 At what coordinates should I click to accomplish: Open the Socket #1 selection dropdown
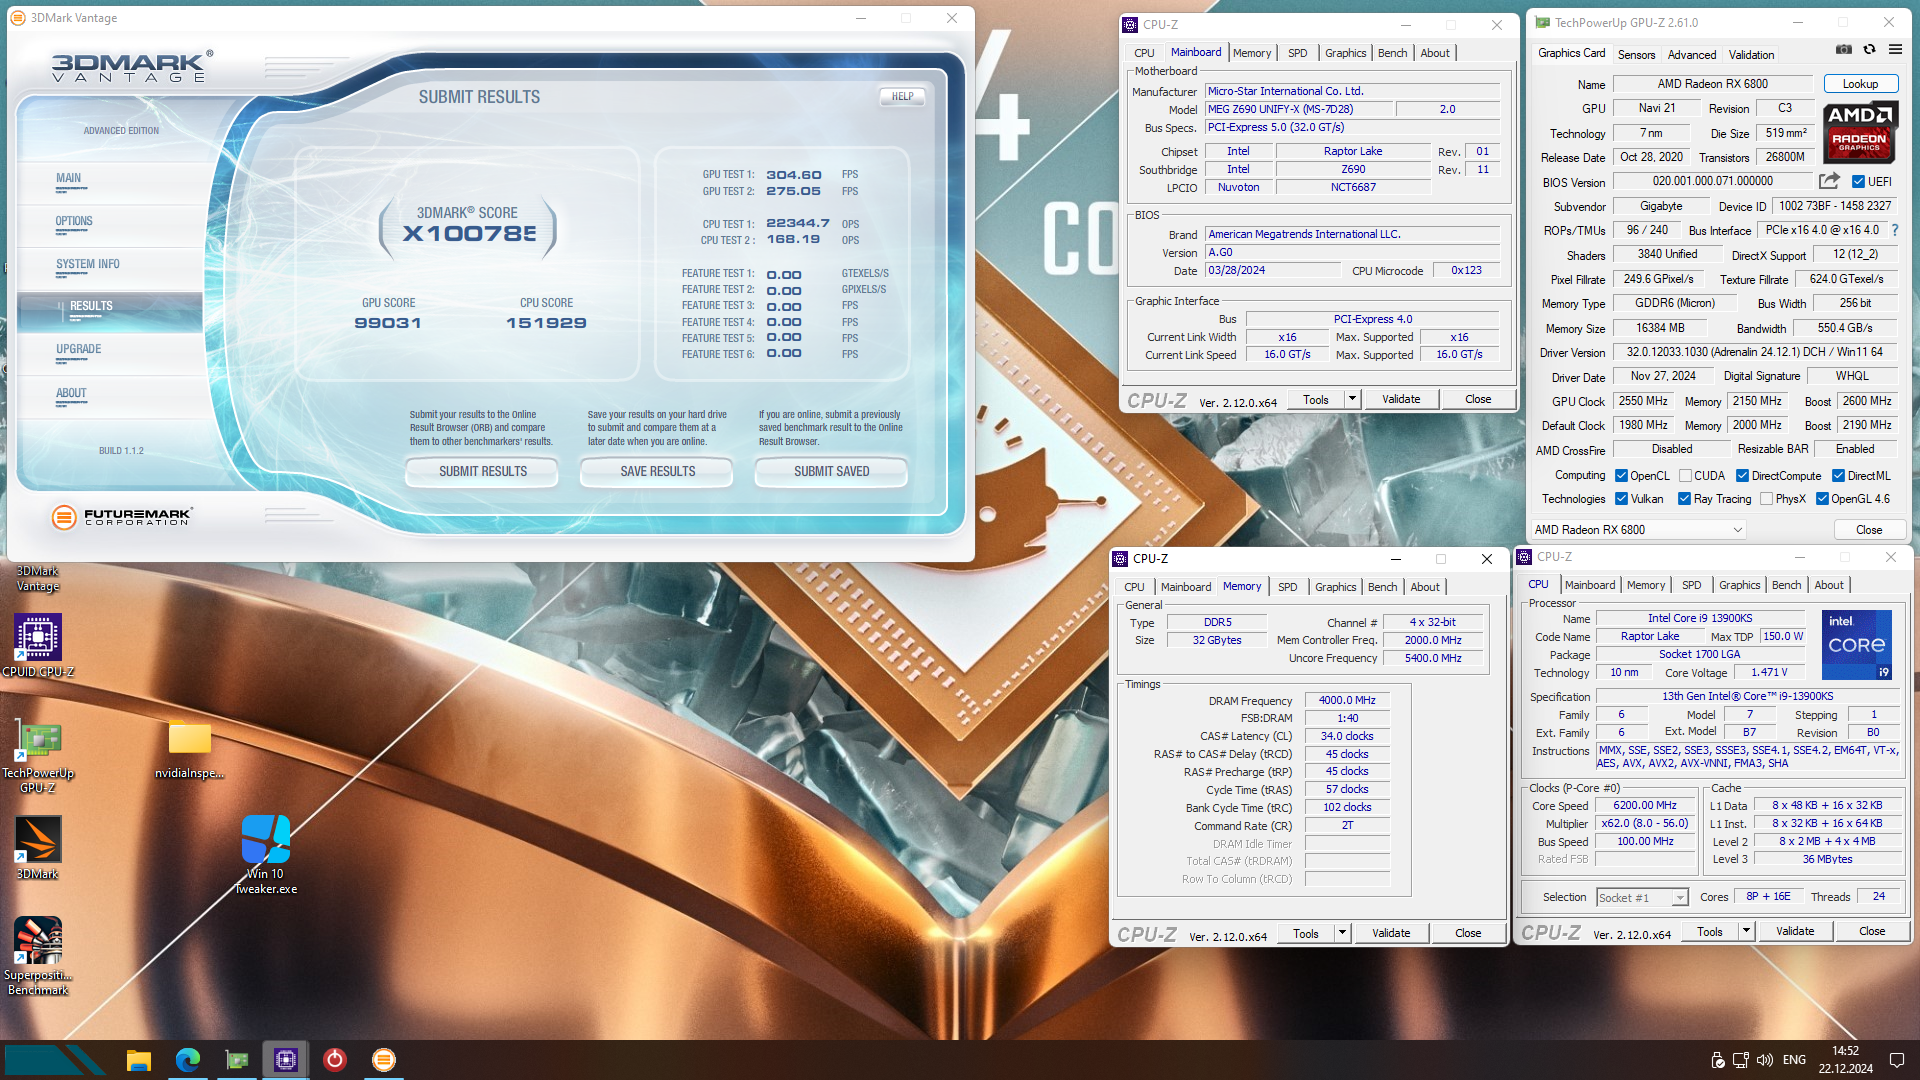coord(1642,898)
